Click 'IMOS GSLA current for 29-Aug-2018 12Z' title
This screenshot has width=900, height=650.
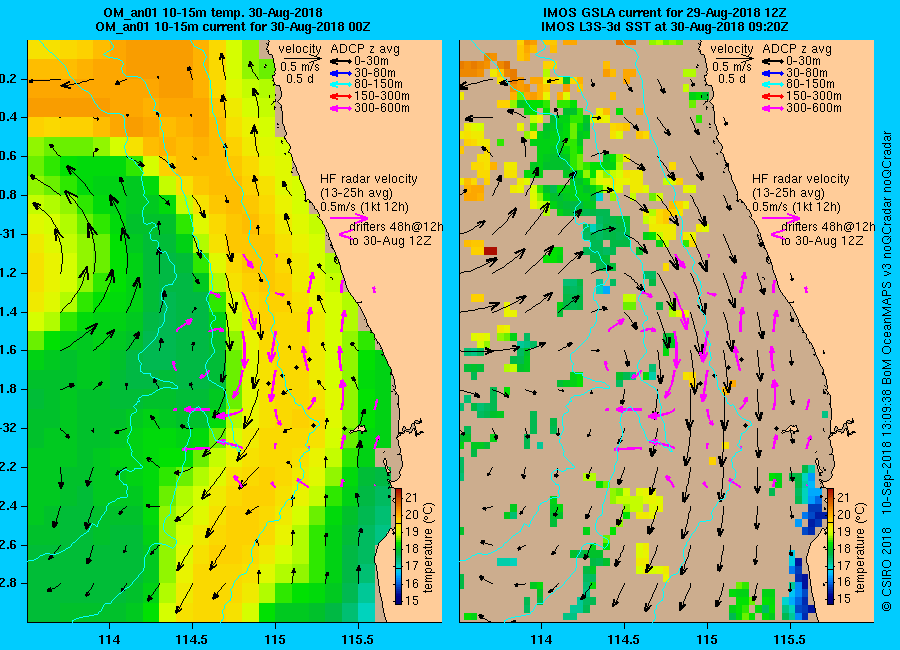coord(665,13)
